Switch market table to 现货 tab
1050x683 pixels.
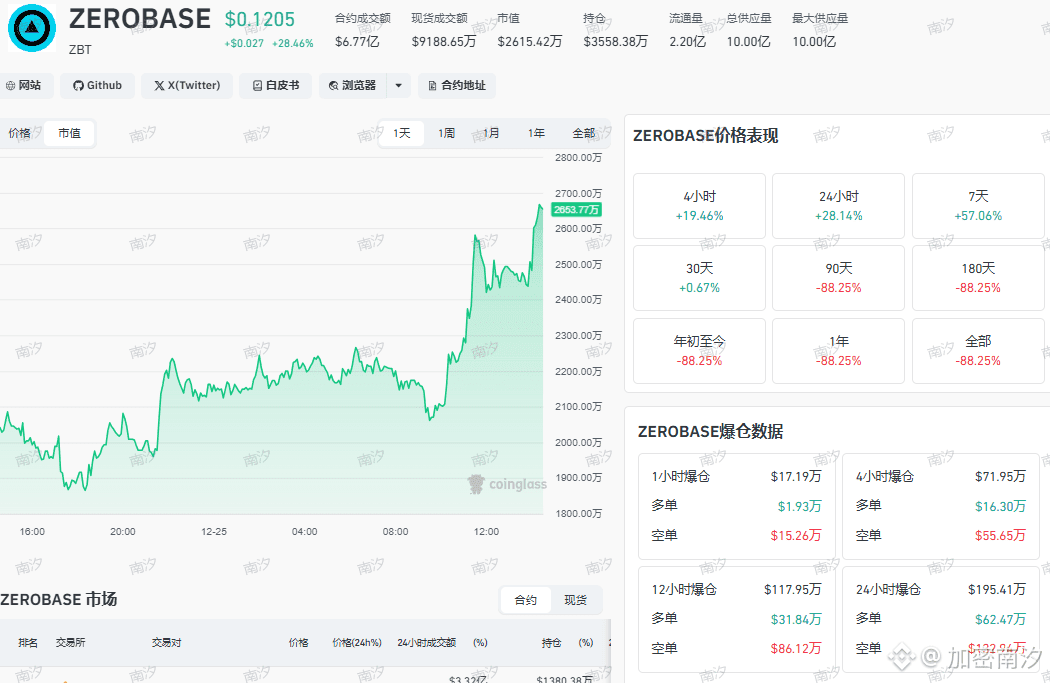(575, 600)
